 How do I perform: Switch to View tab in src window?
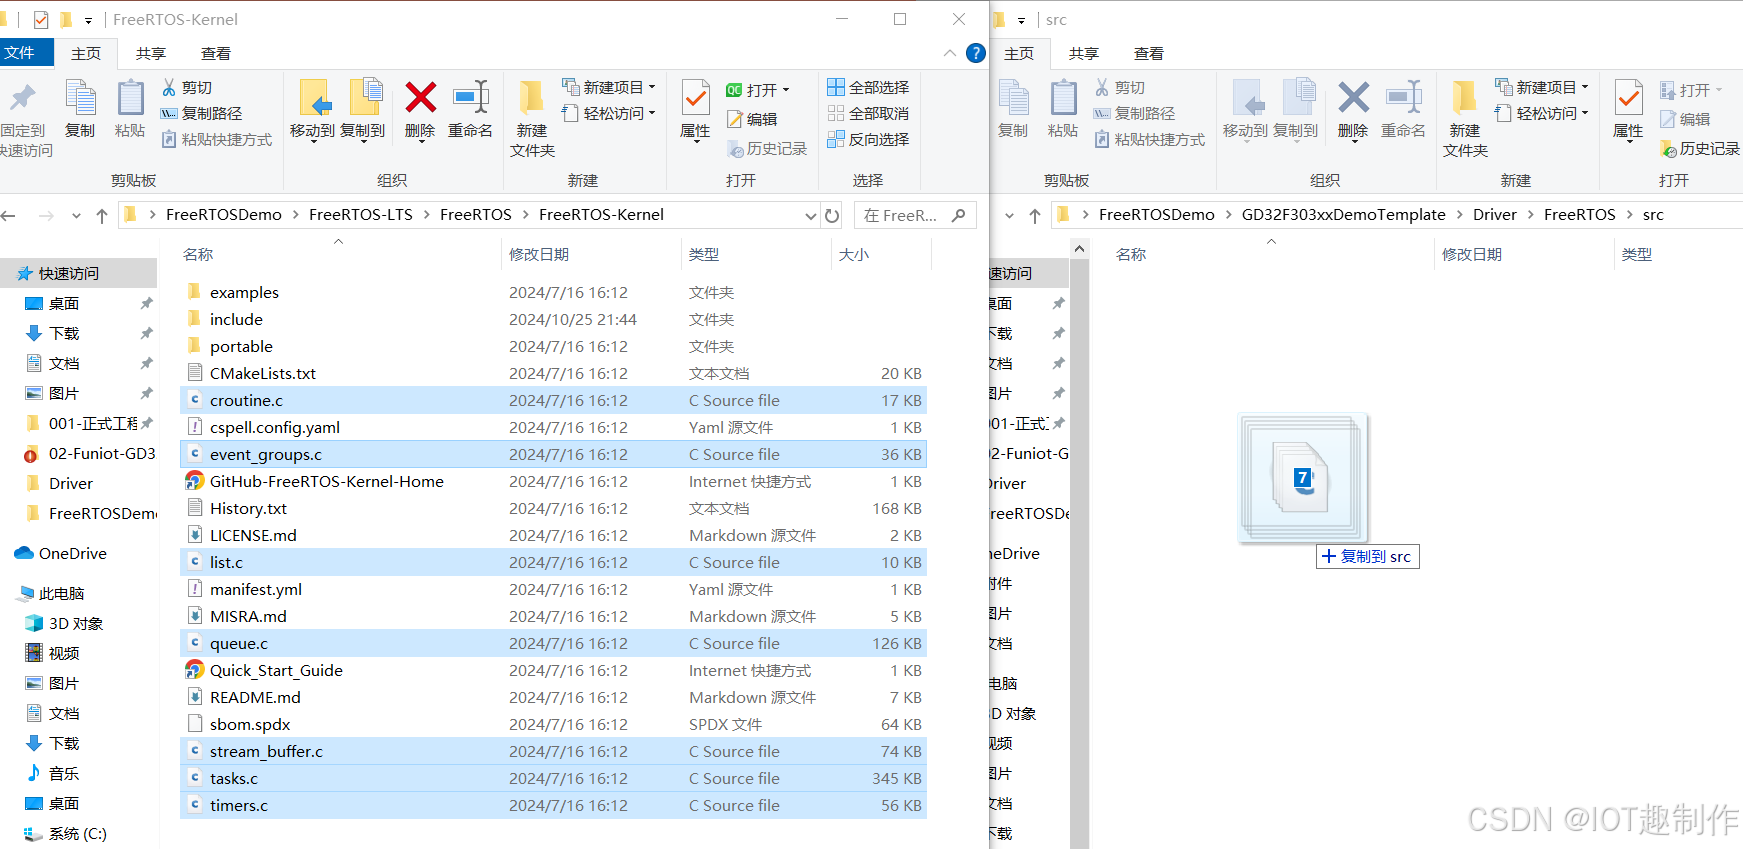click(x=1149, y=53)
